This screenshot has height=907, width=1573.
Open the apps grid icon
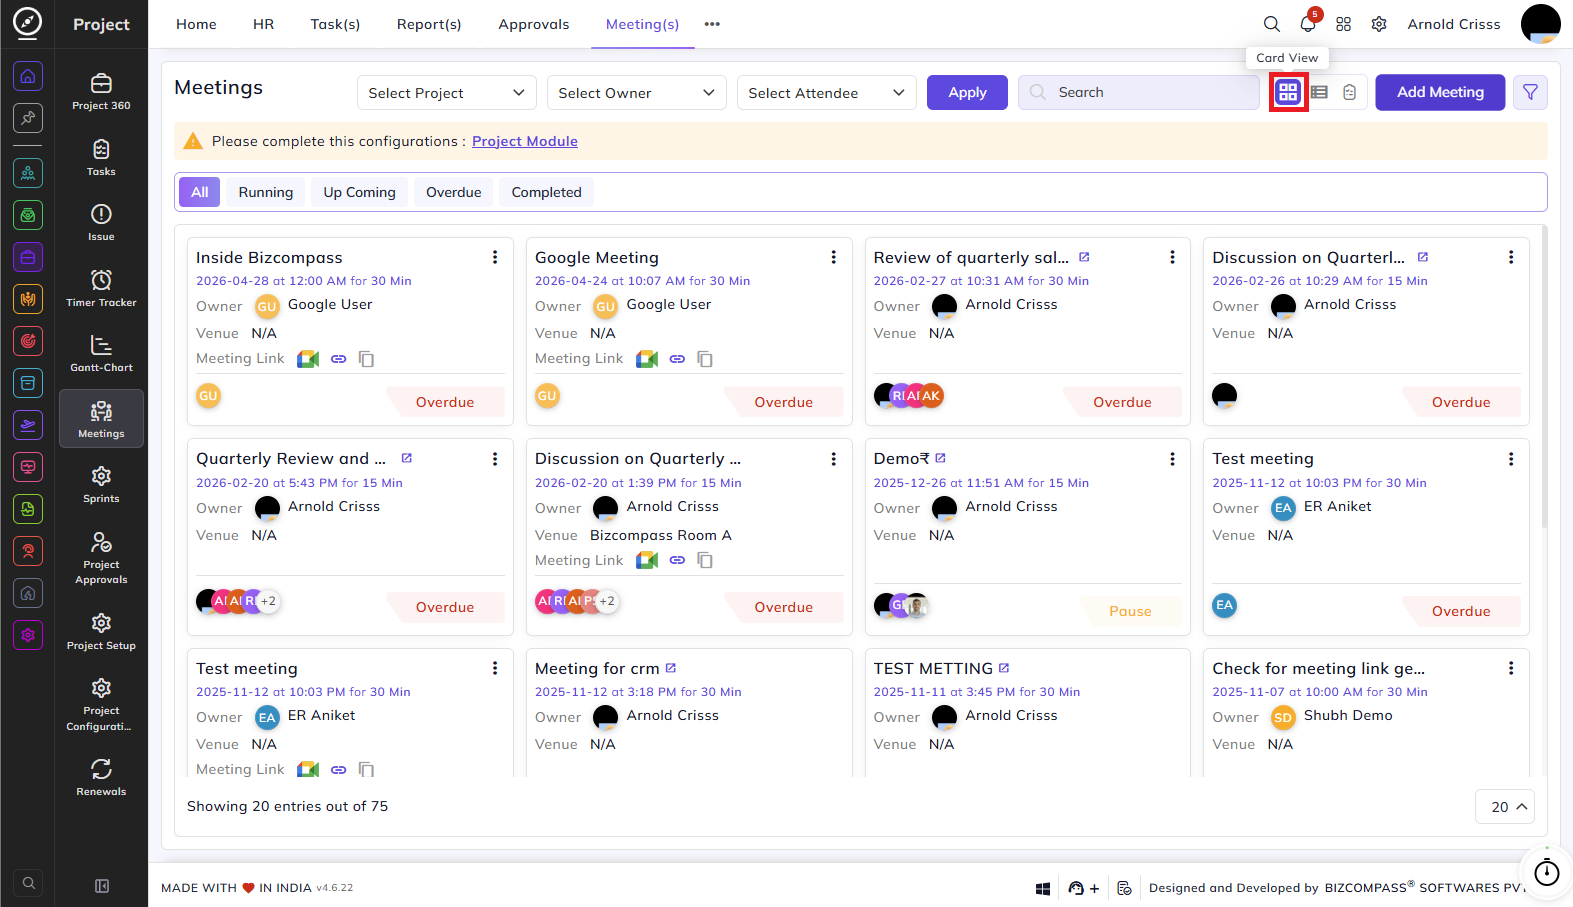tap(1344, 24)
